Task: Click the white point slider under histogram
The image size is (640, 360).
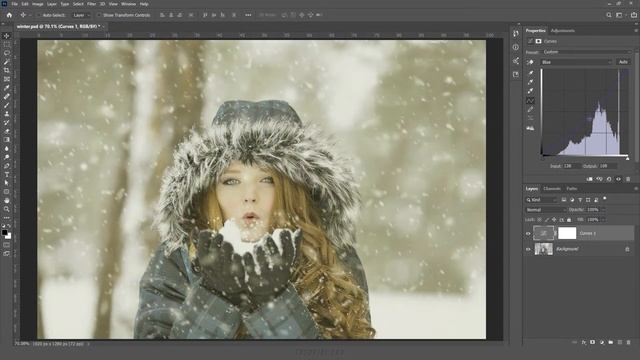Action: 628,159
